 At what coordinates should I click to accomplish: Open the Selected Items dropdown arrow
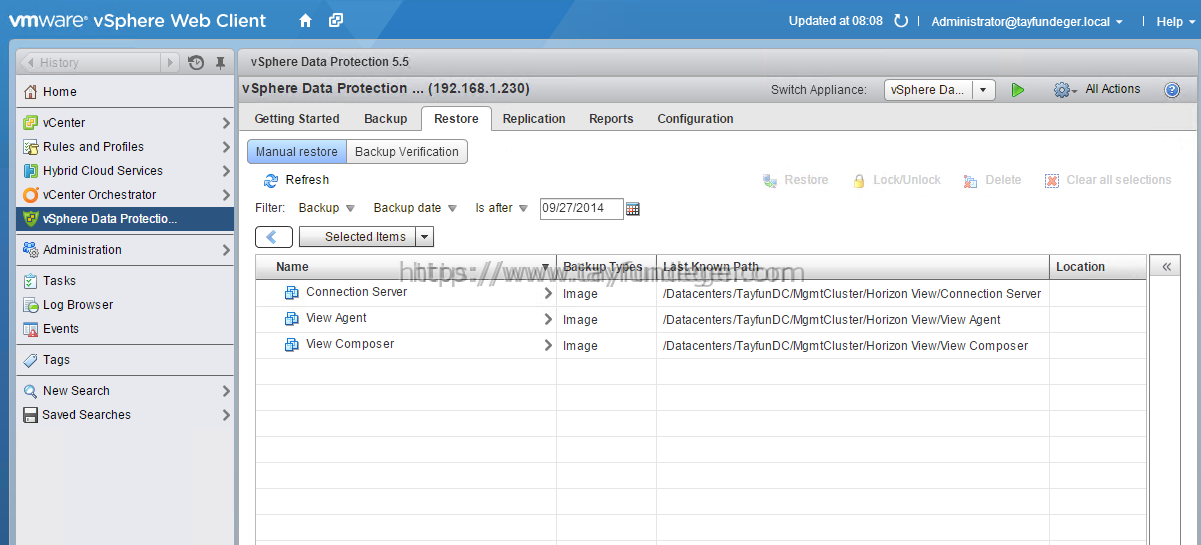coord(424,237)
